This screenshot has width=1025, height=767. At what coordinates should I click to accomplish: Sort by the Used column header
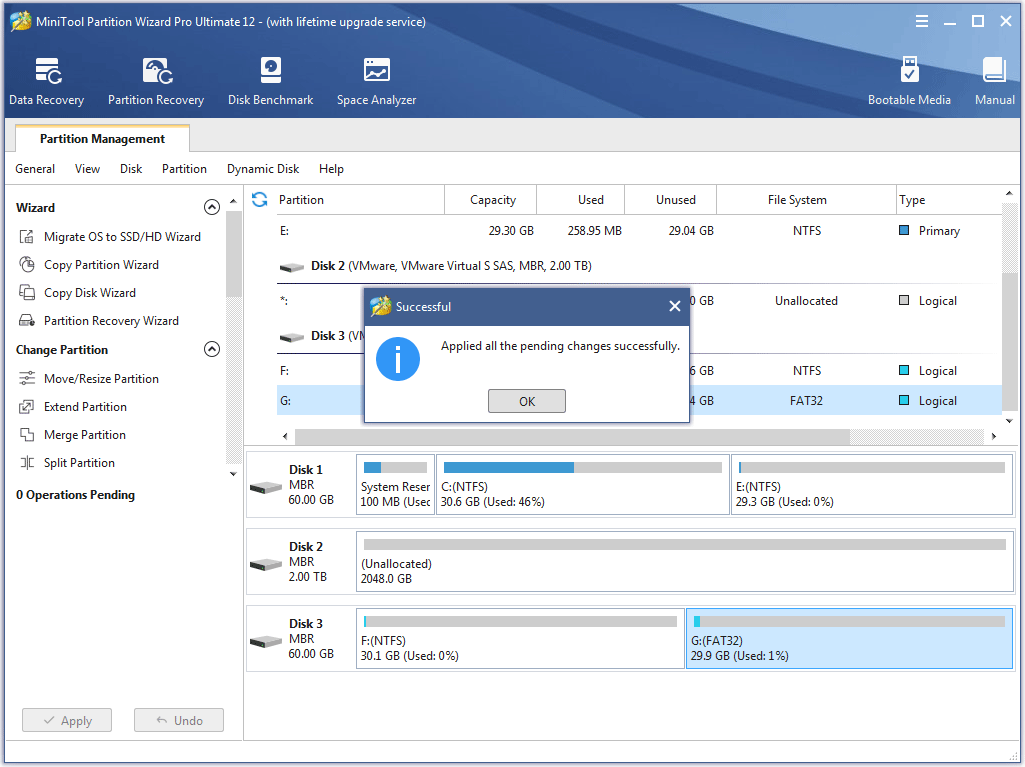click(x=581, y=199)
